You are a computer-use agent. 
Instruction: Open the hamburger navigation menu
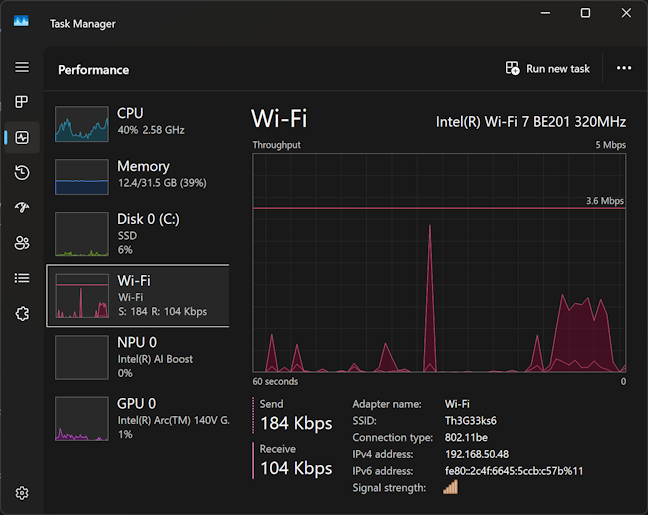coord(22,67)
